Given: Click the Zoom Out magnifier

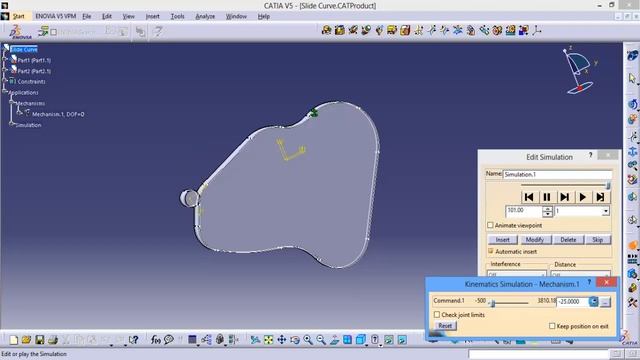Looking at the screenshot, I should (321, 340).
